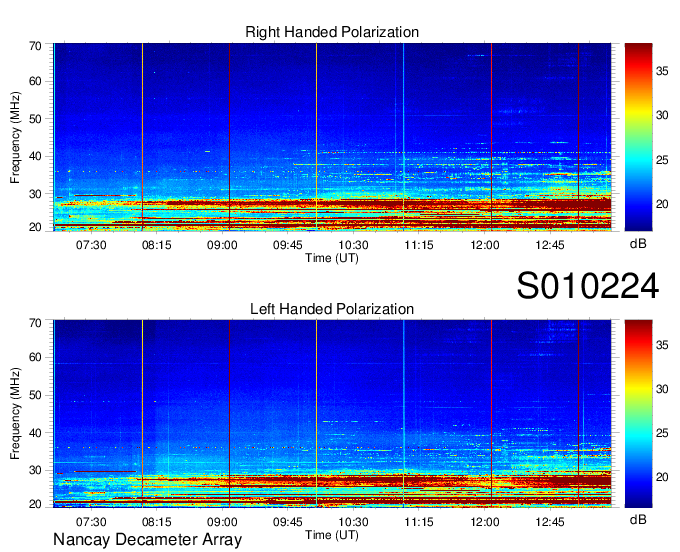Image resolution: width=680 pixels, height=552 pixels.
Task: Click 25 value on Right Handed color bar scale
Action: click(x=662, y=160)
